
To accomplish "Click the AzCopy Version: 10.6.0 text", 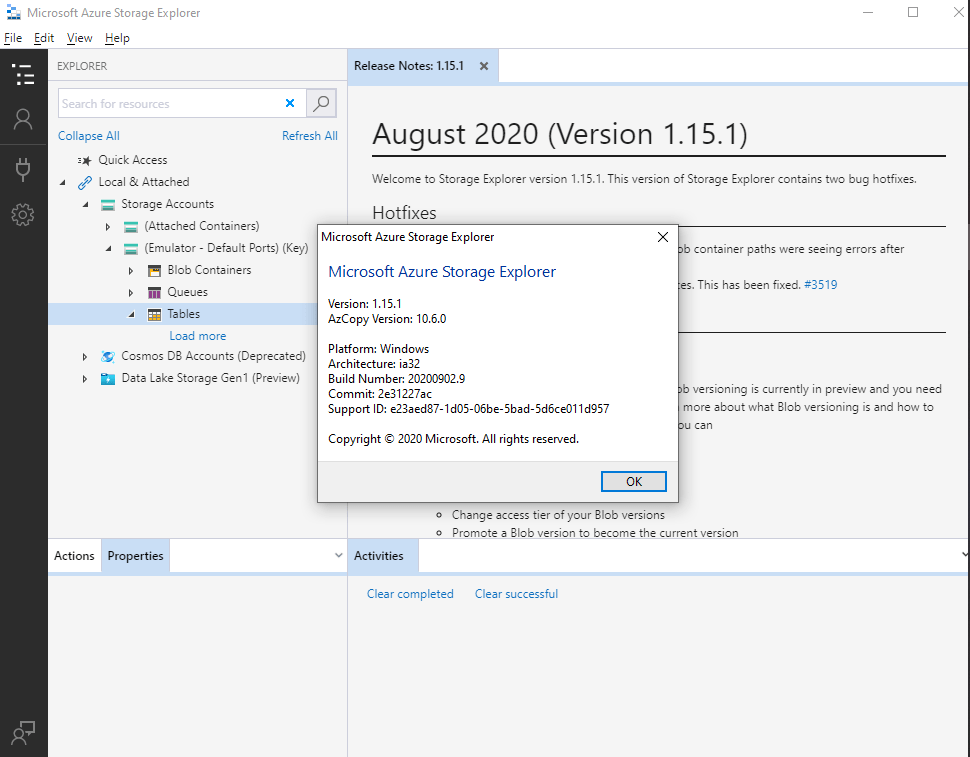I will 387,319.
